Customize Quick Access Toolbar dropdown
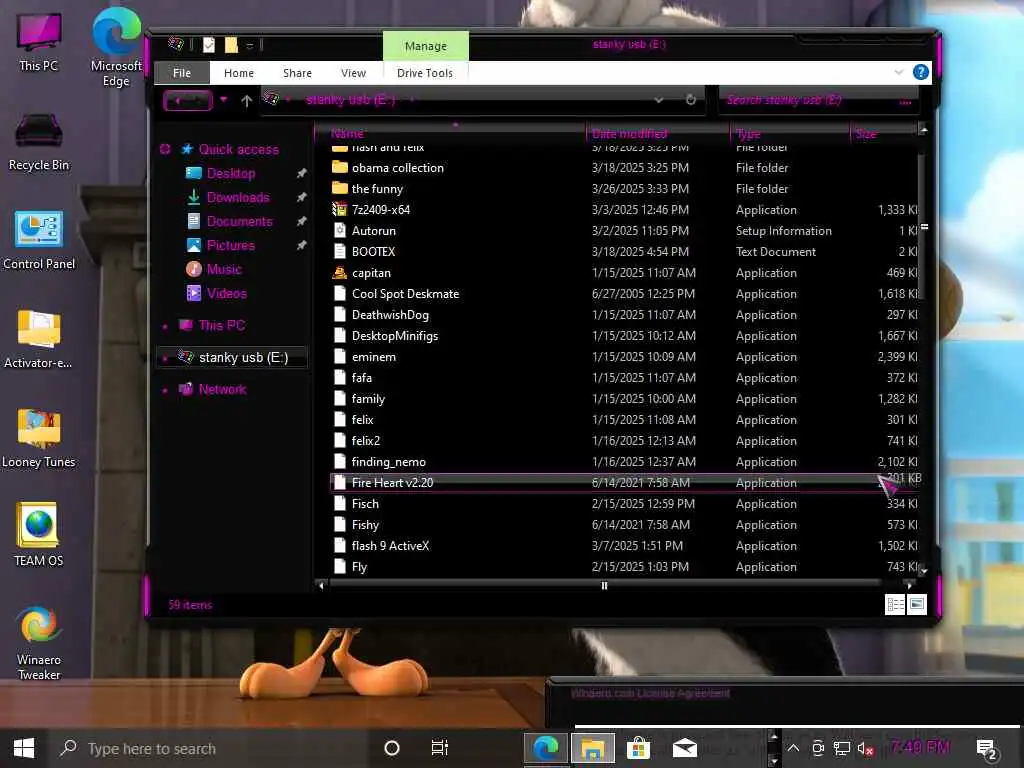This screenshot has width=1024, height=768. [249, 46]
